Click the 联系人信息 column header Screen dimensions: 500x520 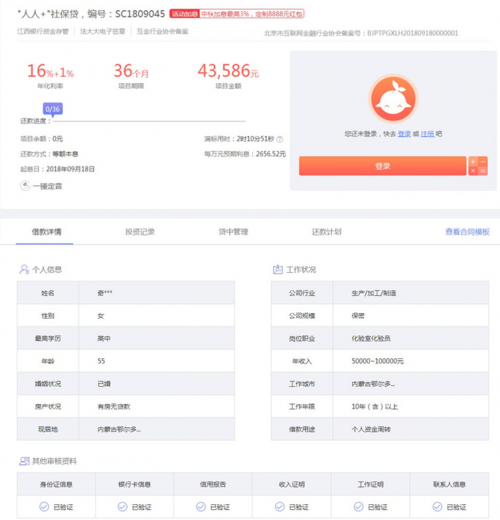[x=449, y=484]
